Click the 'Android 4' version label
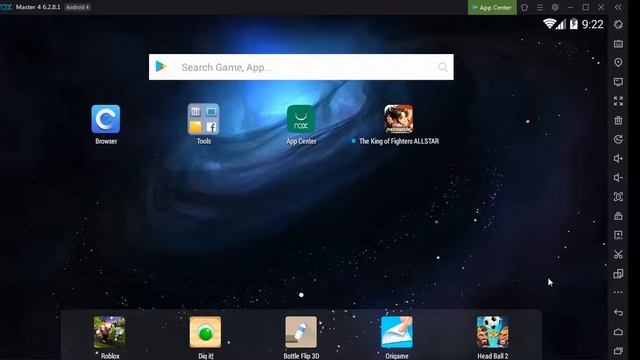The height and width of the screenshot is (360, 640). tap(77, 7)
